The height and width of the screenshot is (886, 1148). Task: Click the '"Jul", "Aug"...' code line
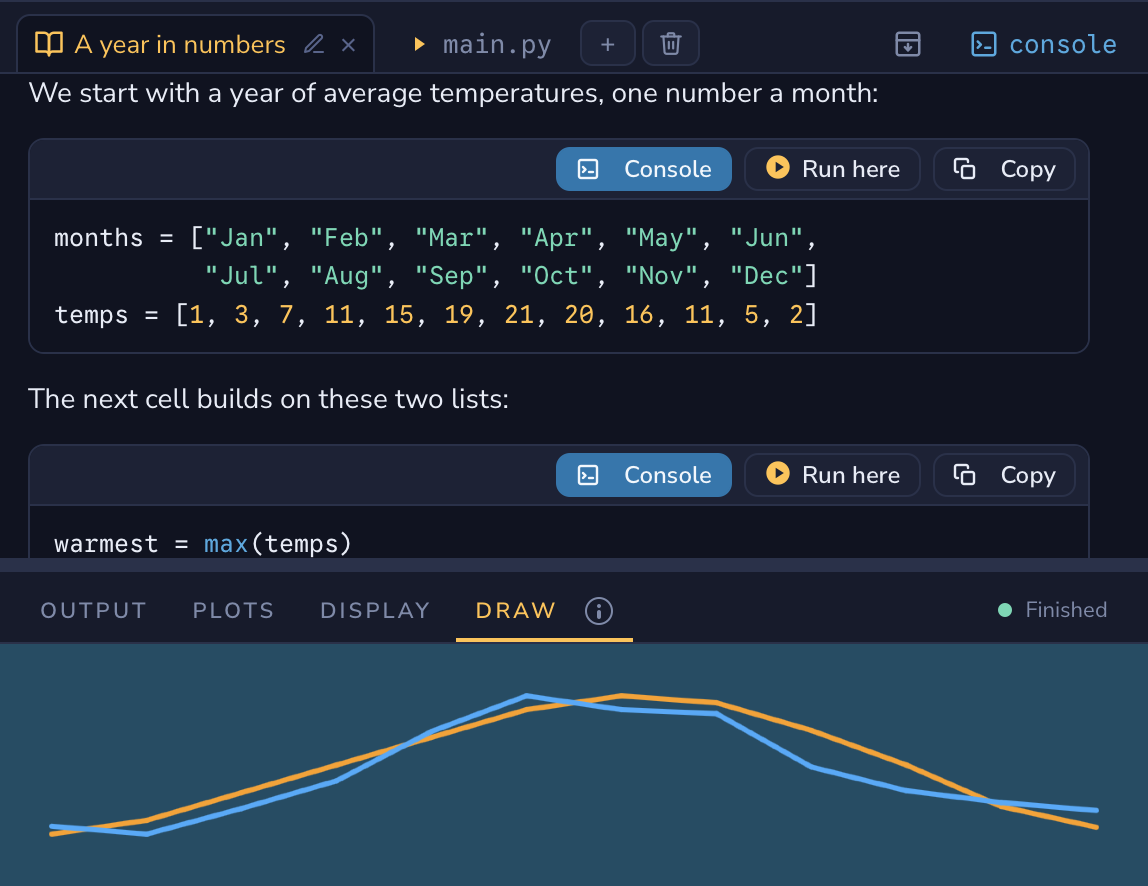point(510,276)
